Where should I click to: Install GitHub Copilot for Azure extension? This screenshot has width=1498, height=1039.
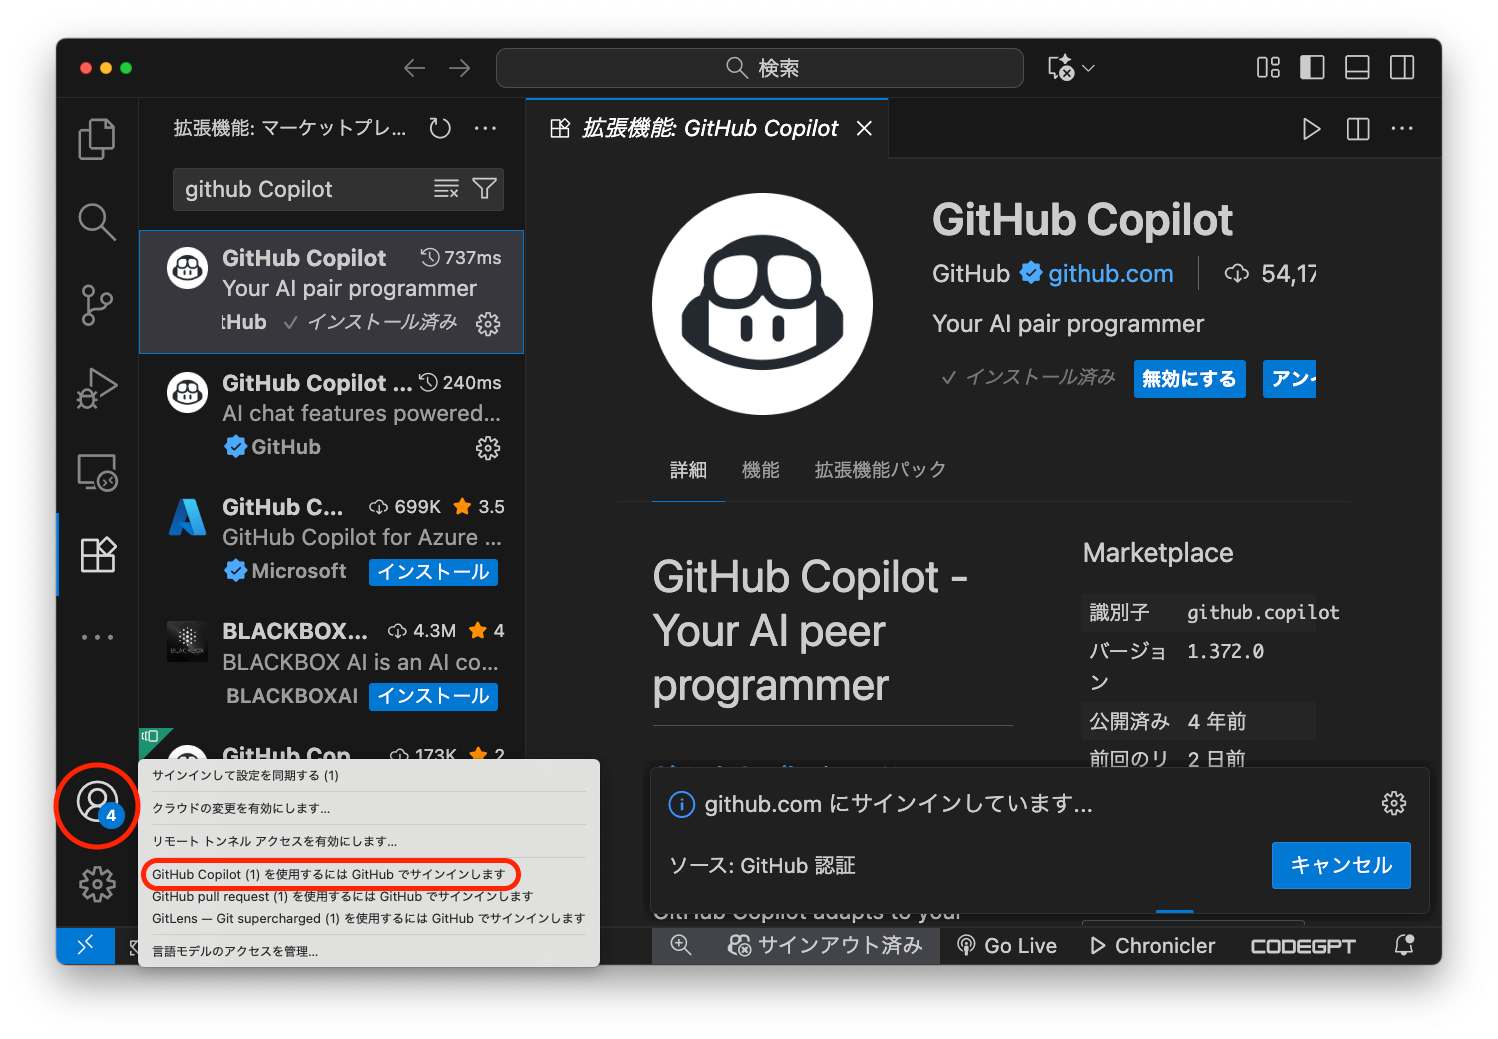pyautogui.click(x=433, y=572)
